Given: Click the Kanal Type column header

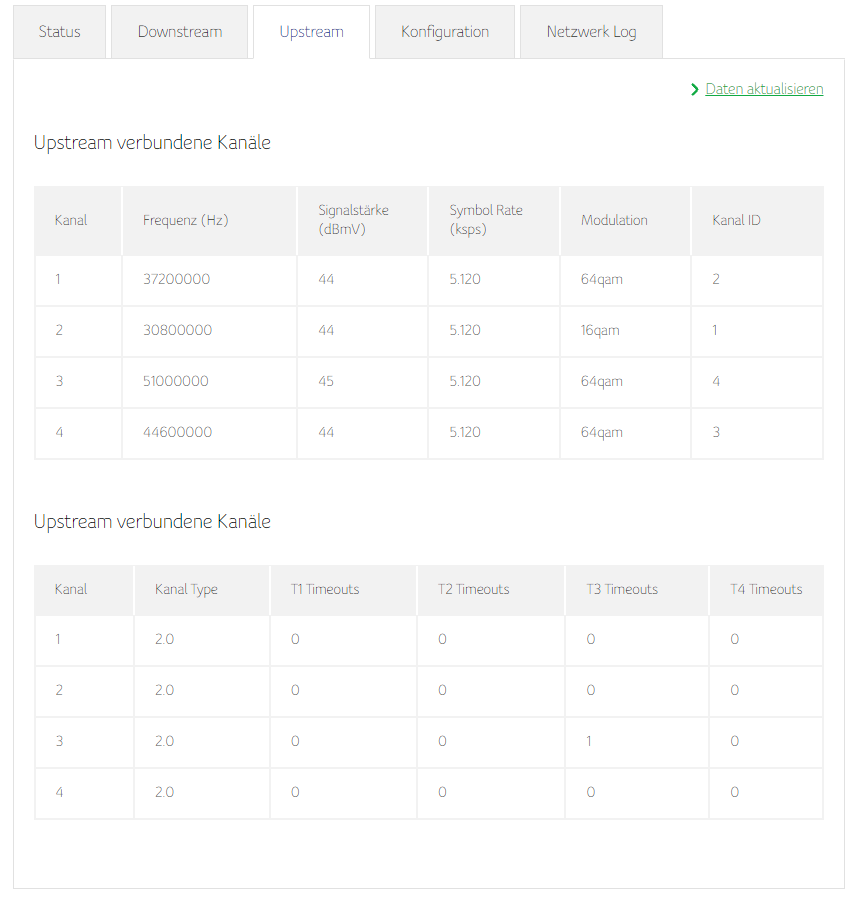Looking at the screenshot, I should coord(201,590).
